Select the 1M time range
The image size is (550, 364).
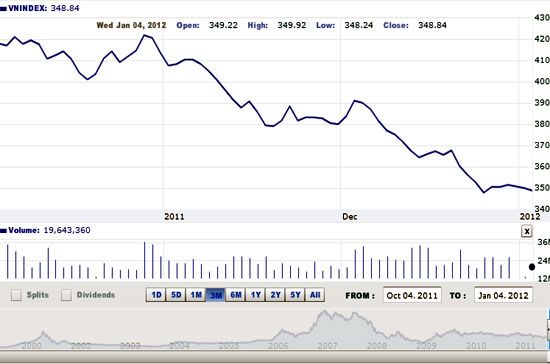[196, 295]
